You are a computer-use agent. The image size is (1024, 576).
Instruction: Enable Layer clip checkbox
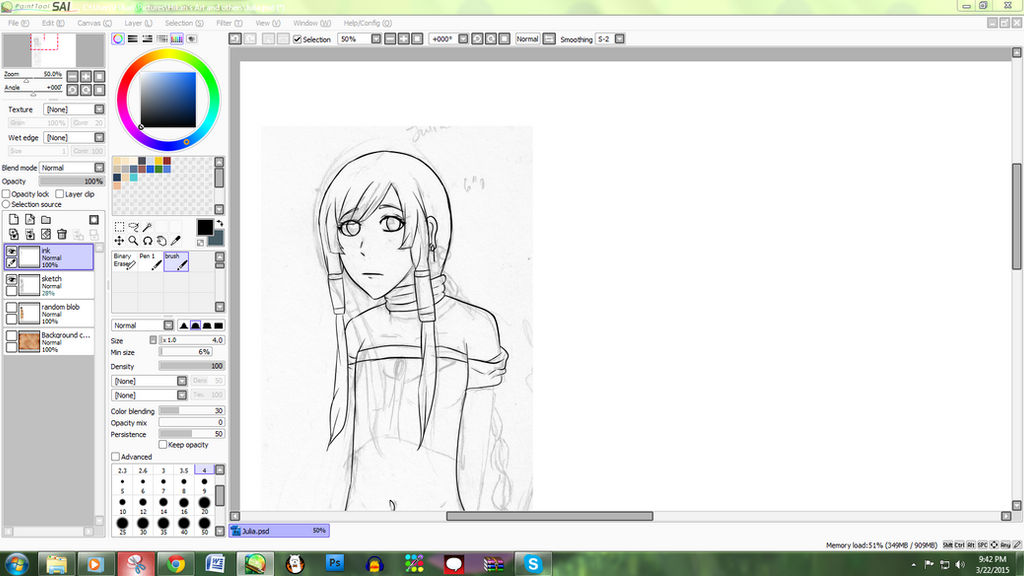click(59, 194)
